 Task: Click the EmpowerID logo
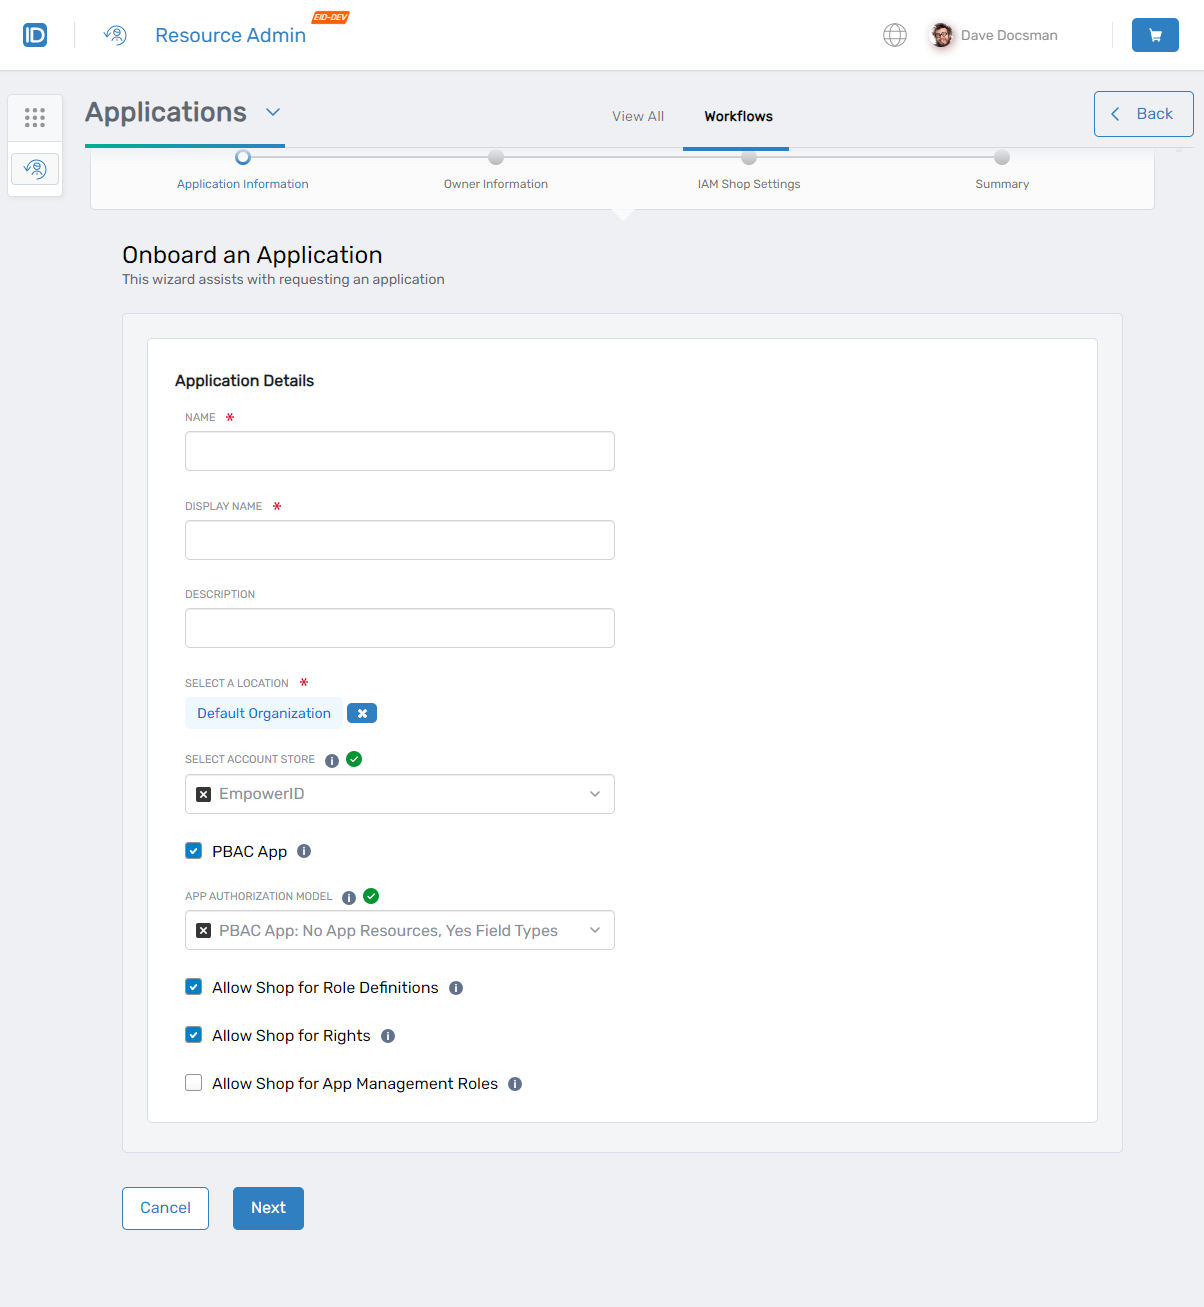click(x=34, y=34)
